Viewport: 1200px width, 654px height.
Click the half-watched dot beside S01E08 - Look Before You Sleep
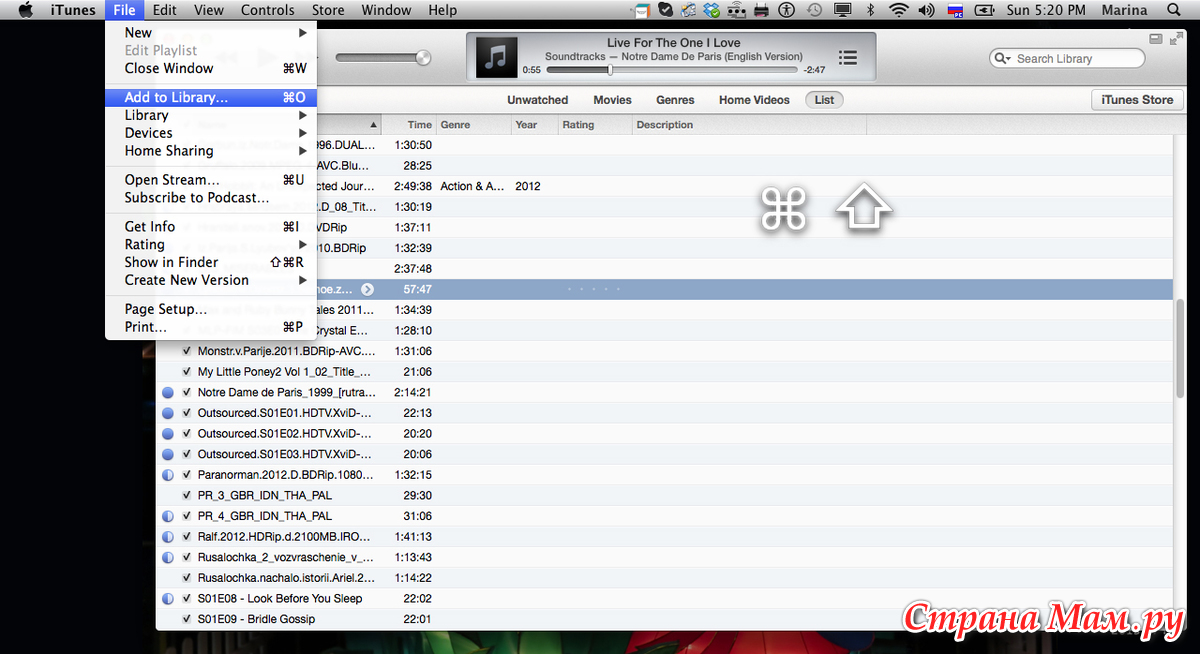pyautogui.click(x=168, y=598)
